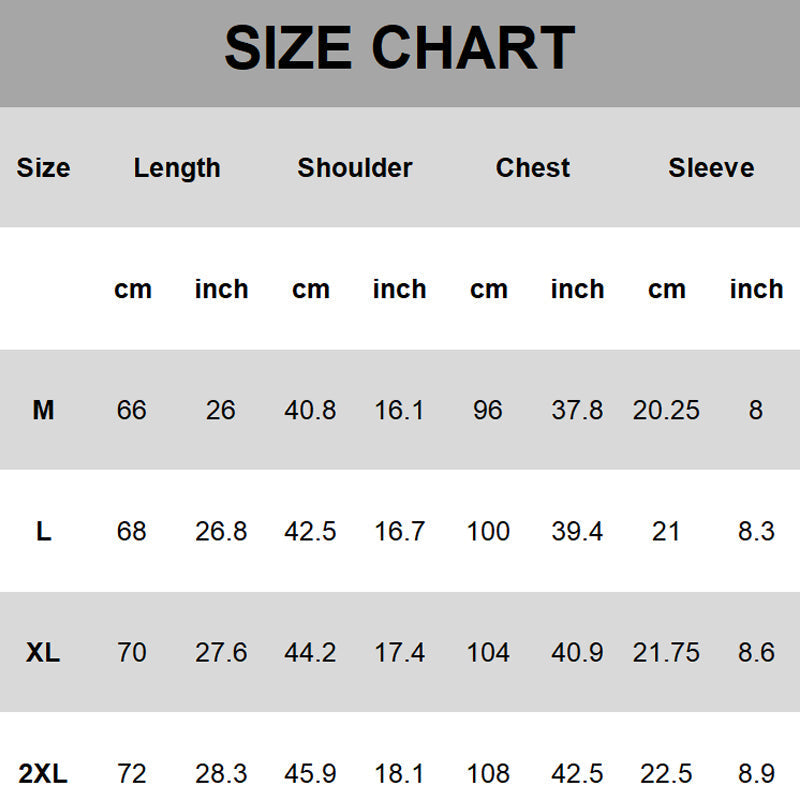Screen dimensions: 800x800
Task: Click the cm label under Length
Action: (133, 289)
